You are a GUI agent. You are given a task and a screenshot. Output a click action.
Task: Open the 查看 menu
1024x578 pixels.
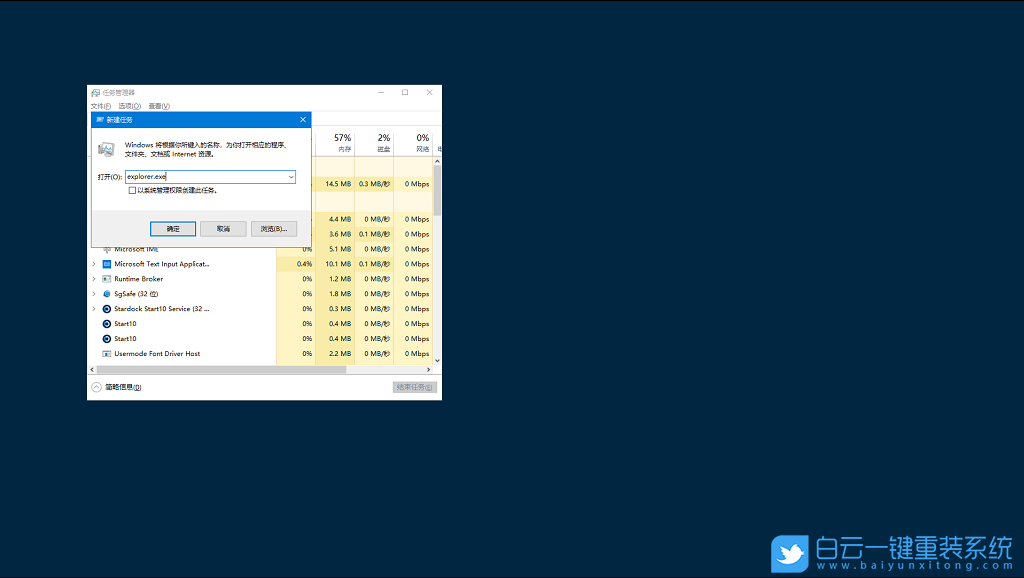click(x=159, y=106)
